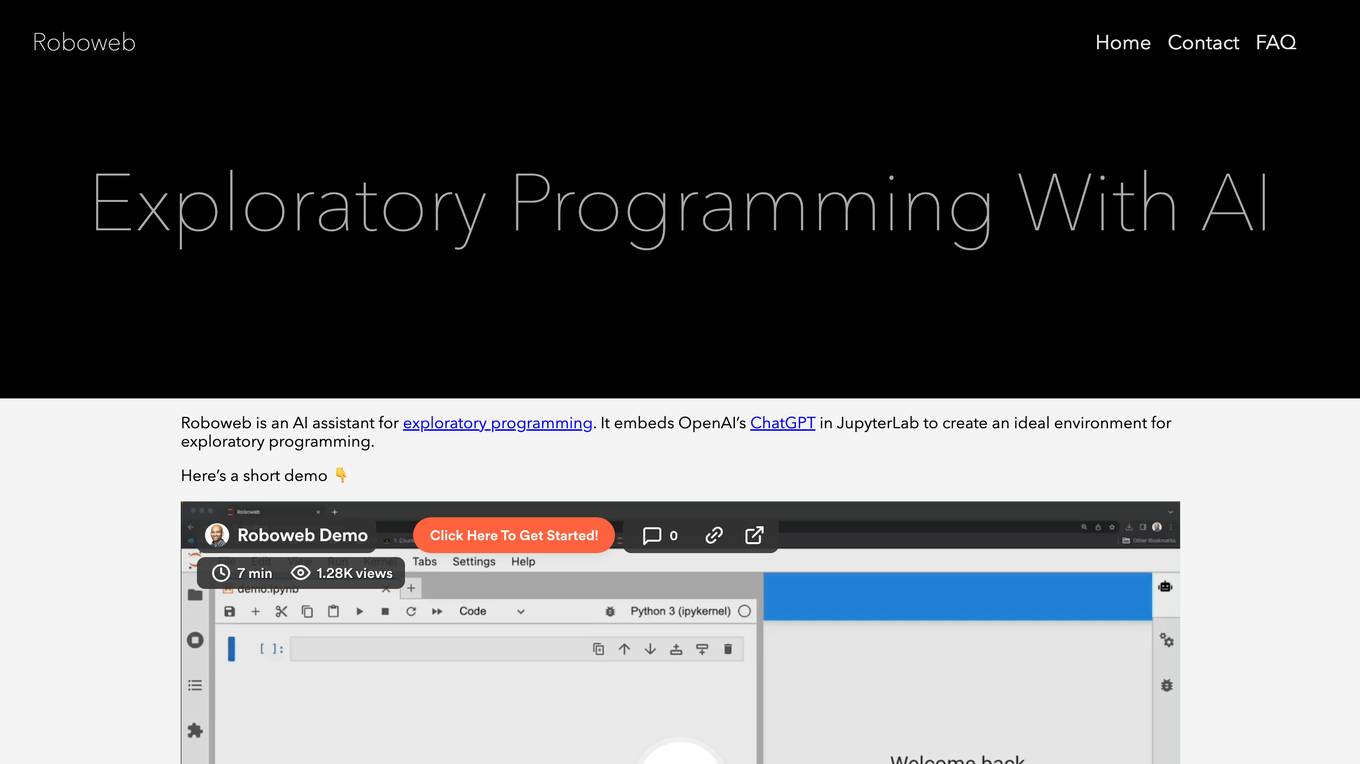The height and width of the screenshot is (764, 1360).
Task: Open the Roboweb robot icon in the right sidebar
Action: tap(1165, 587)
